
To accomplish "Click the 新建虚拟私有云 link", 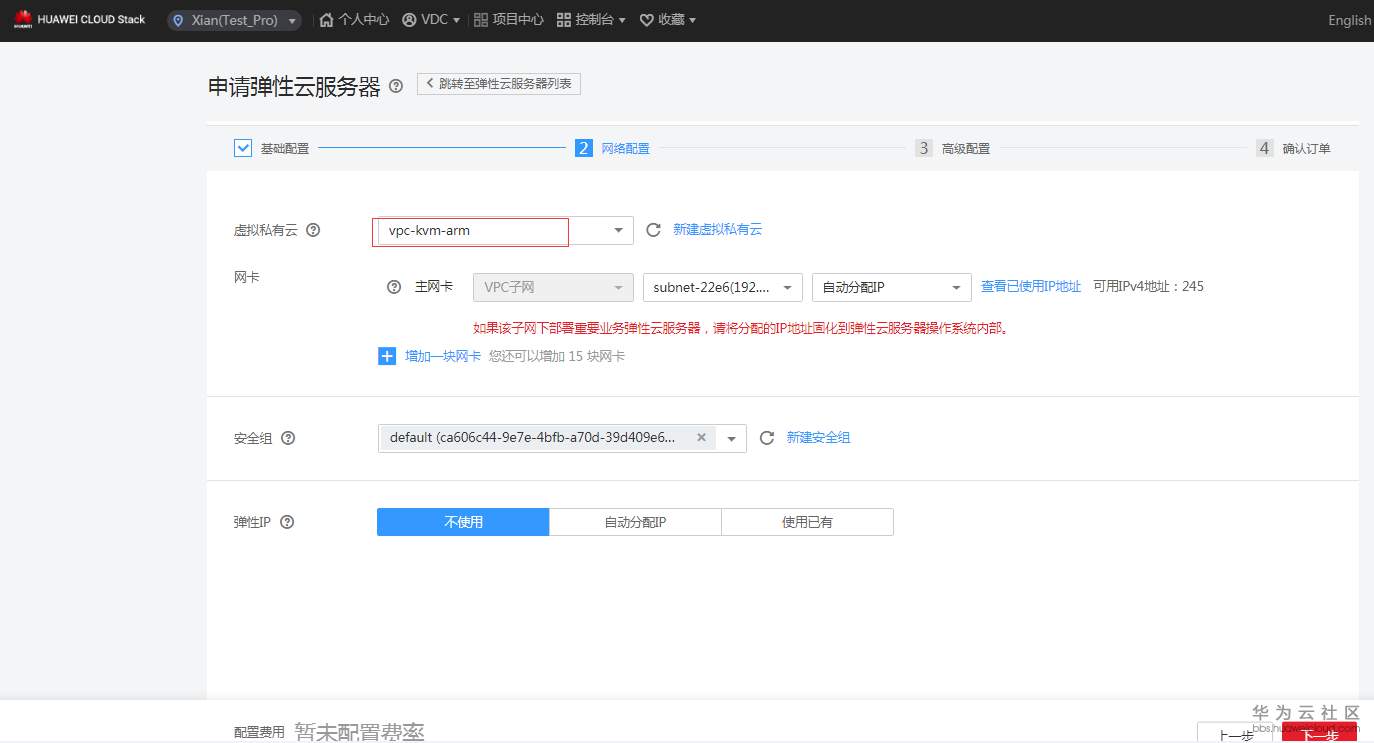I will tap(718, 230).
